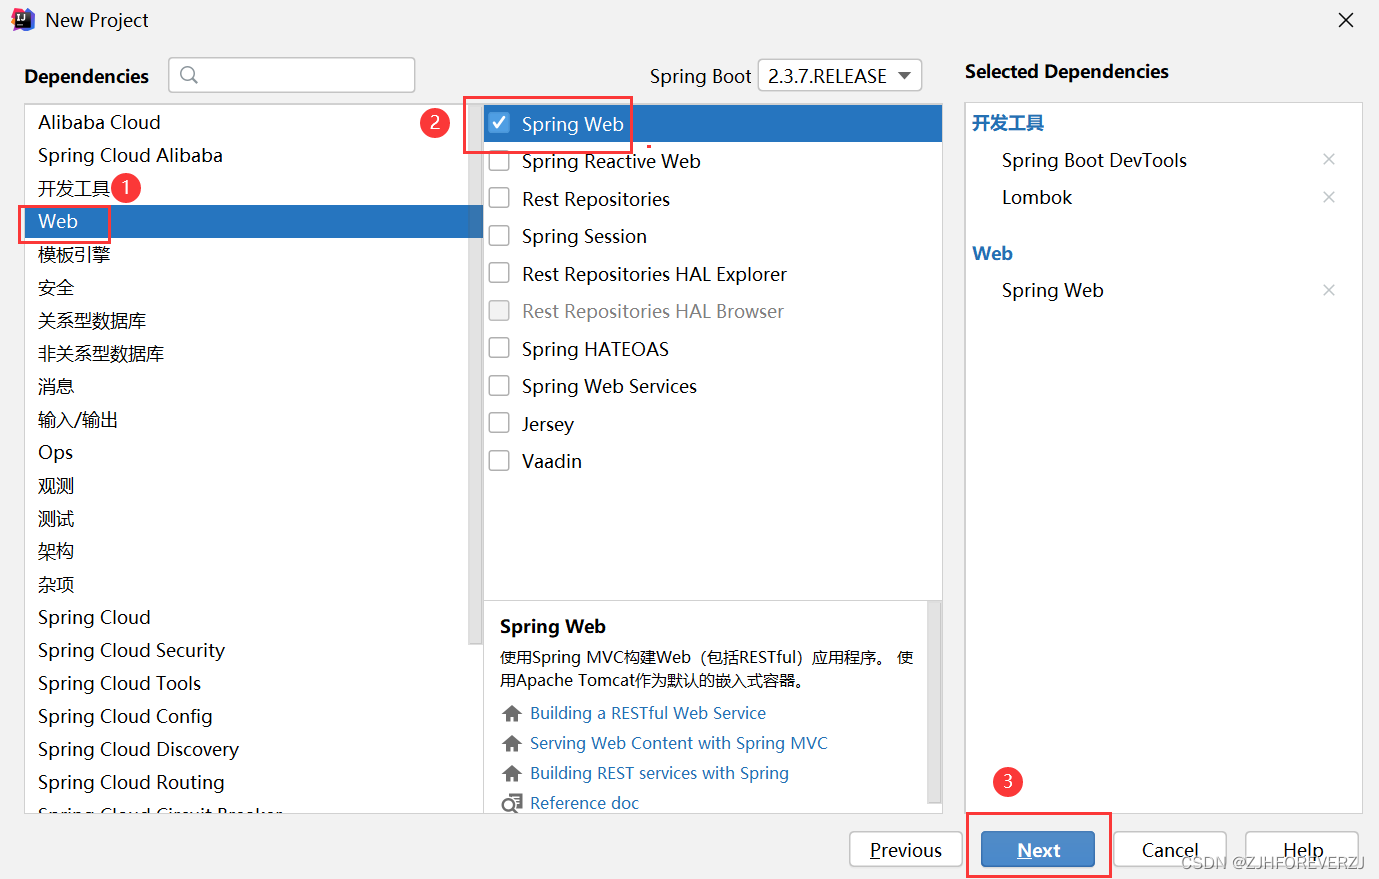Select Spring Boot DevTools in selected dependencies

click(x=1094, y=160)
